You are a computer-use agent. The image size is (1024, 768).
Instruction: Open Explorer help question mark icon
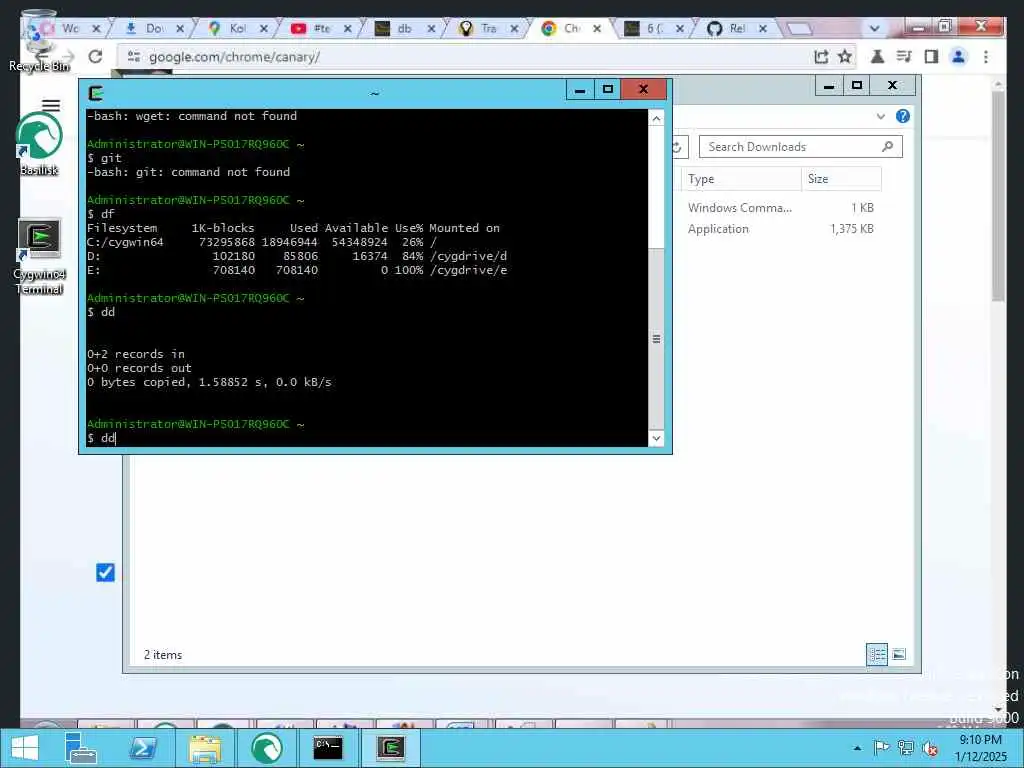coord(903,116)
